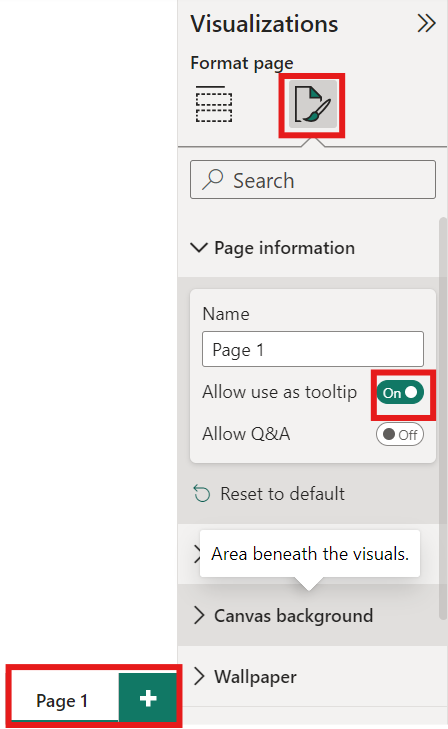Viewport: 448px width, 729px height.
Task: Click Reset to default link
Action: pyautogui.click(x=282, y=494)
